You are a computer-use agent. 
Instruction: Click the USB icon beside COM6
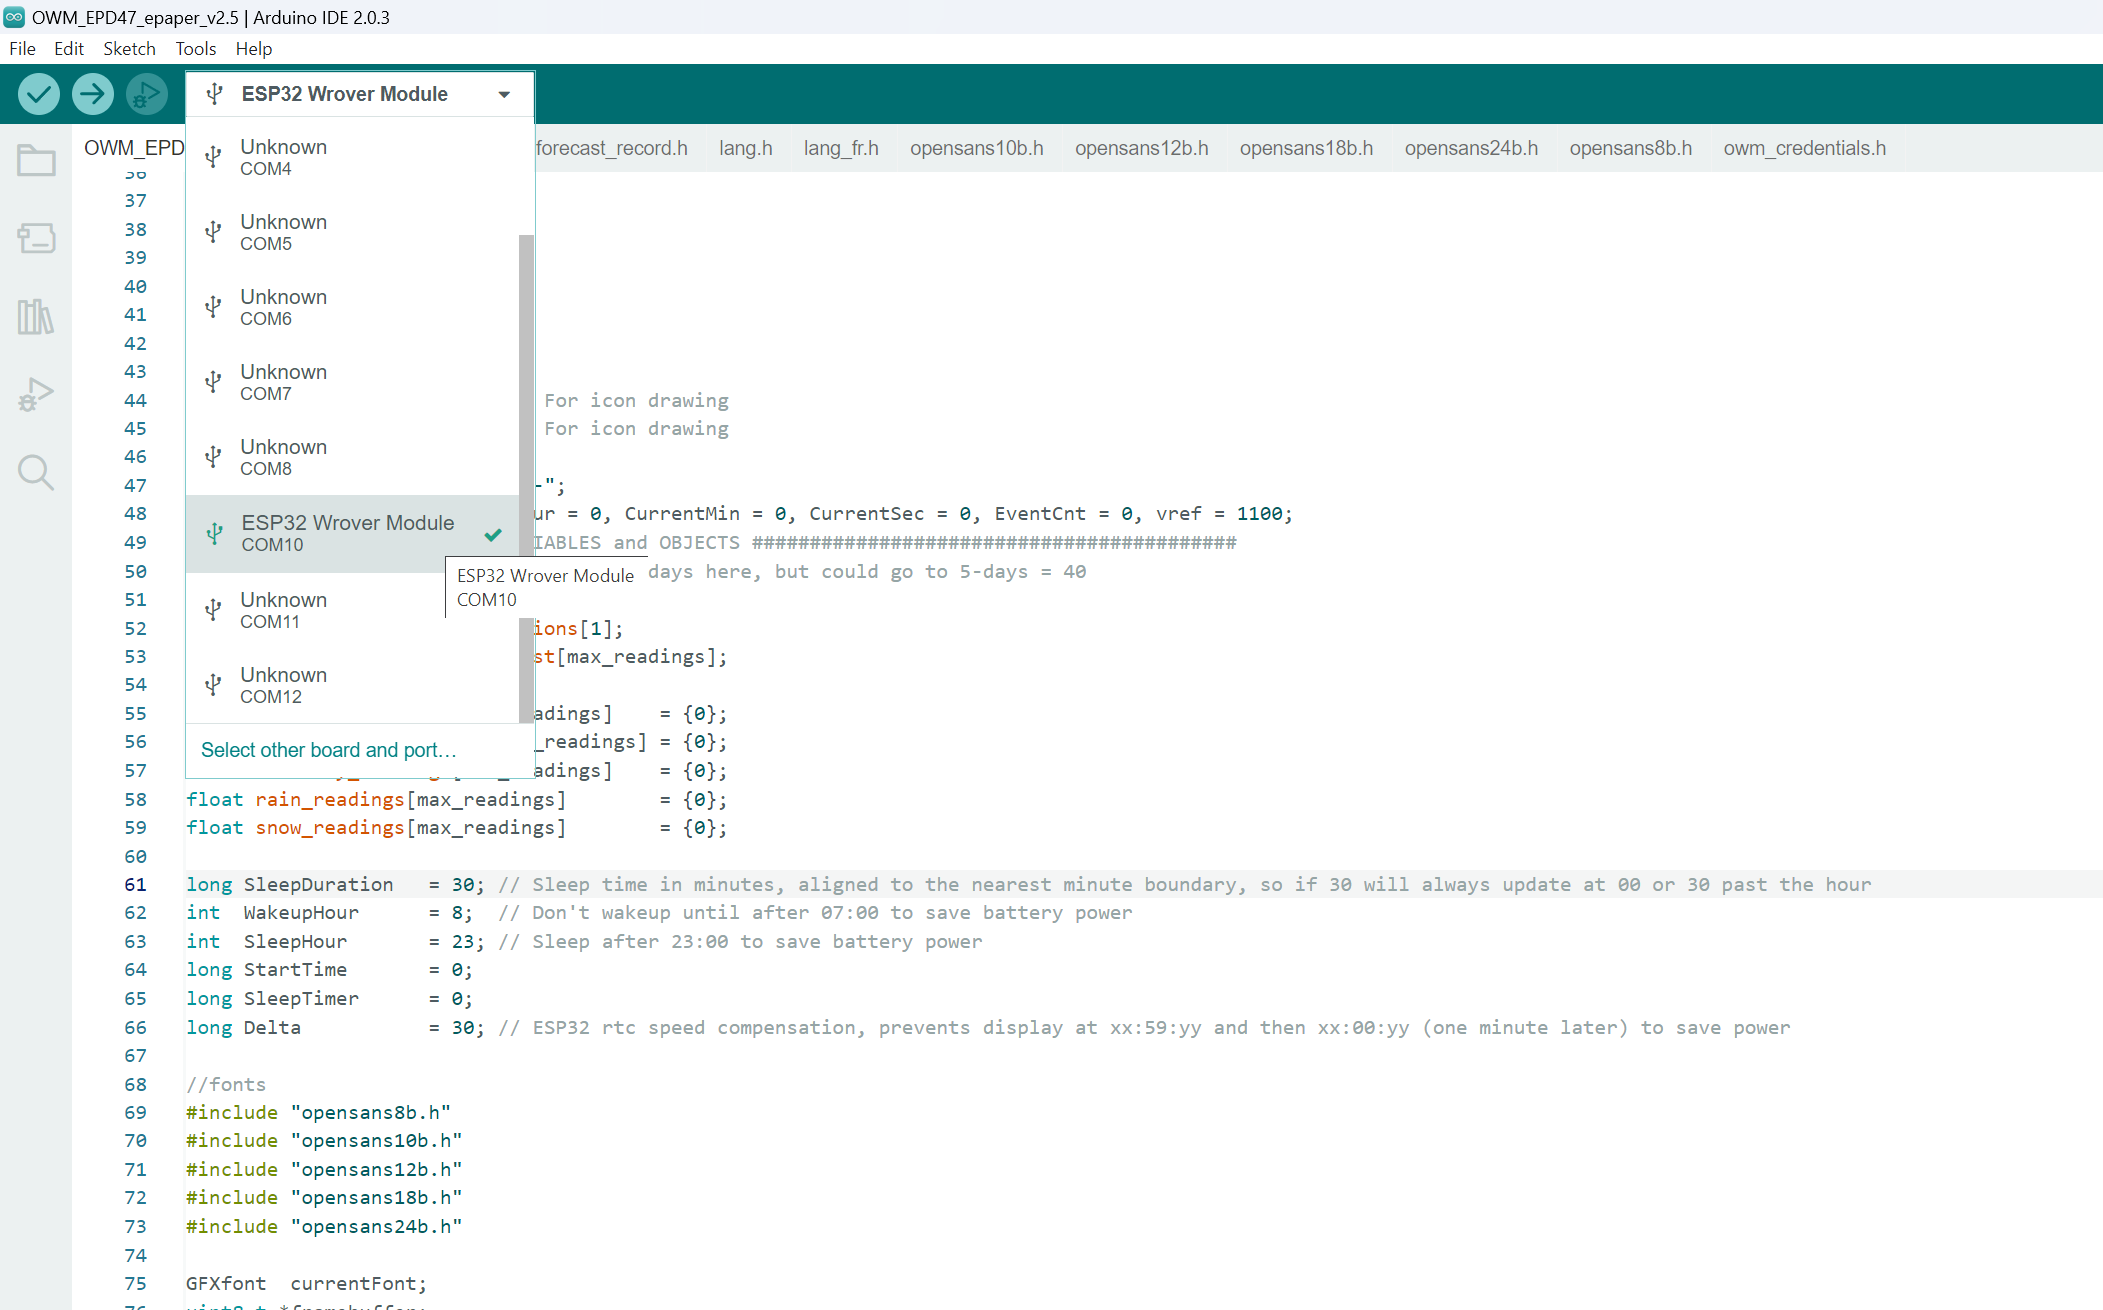pos(213,306)
